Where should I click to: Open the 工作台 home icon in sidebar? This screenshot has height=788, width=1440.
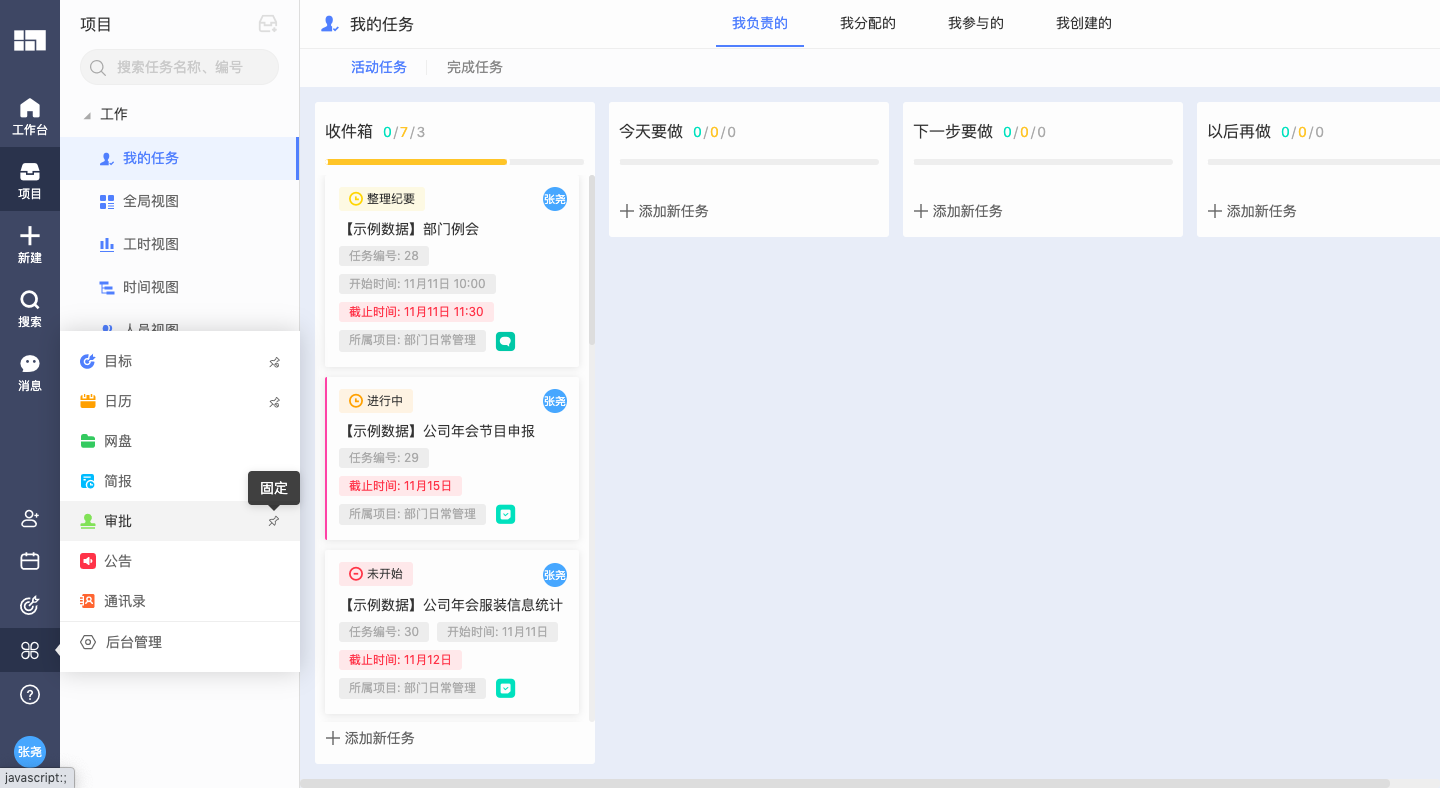tap(30, 116)
